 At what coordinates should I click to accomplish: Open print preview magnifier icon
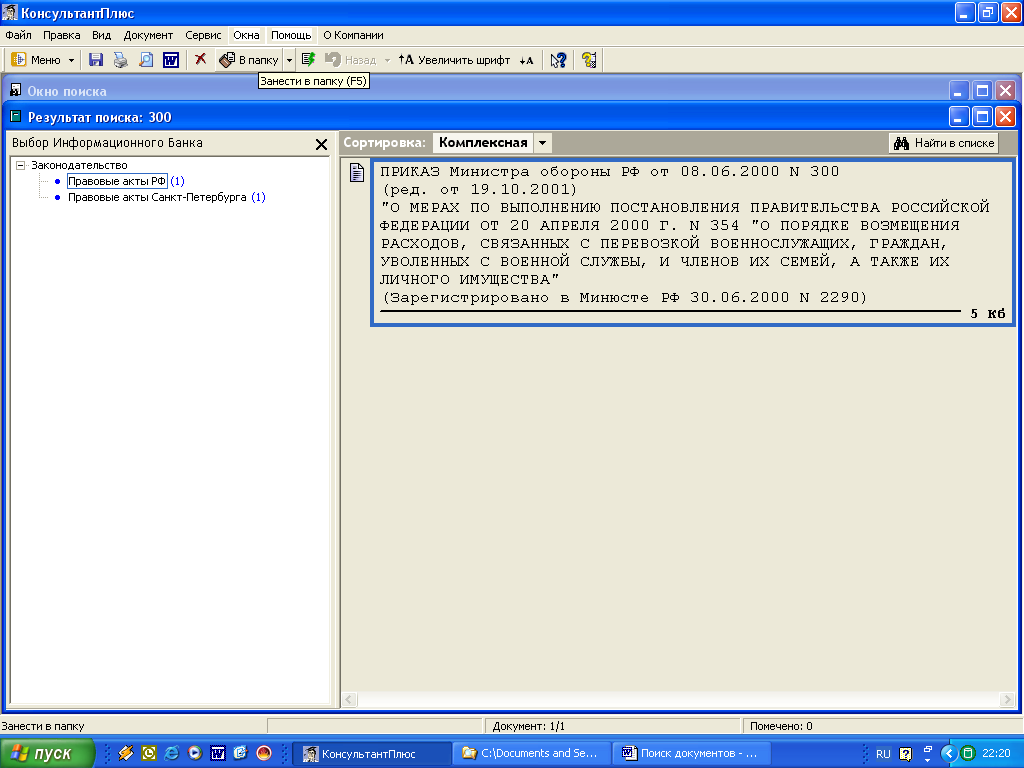coord(146,60)
